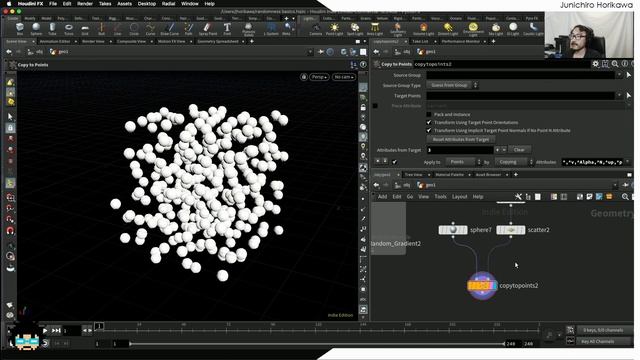
Task: Open Apply to Points dropdown
Action: (463, 162)
